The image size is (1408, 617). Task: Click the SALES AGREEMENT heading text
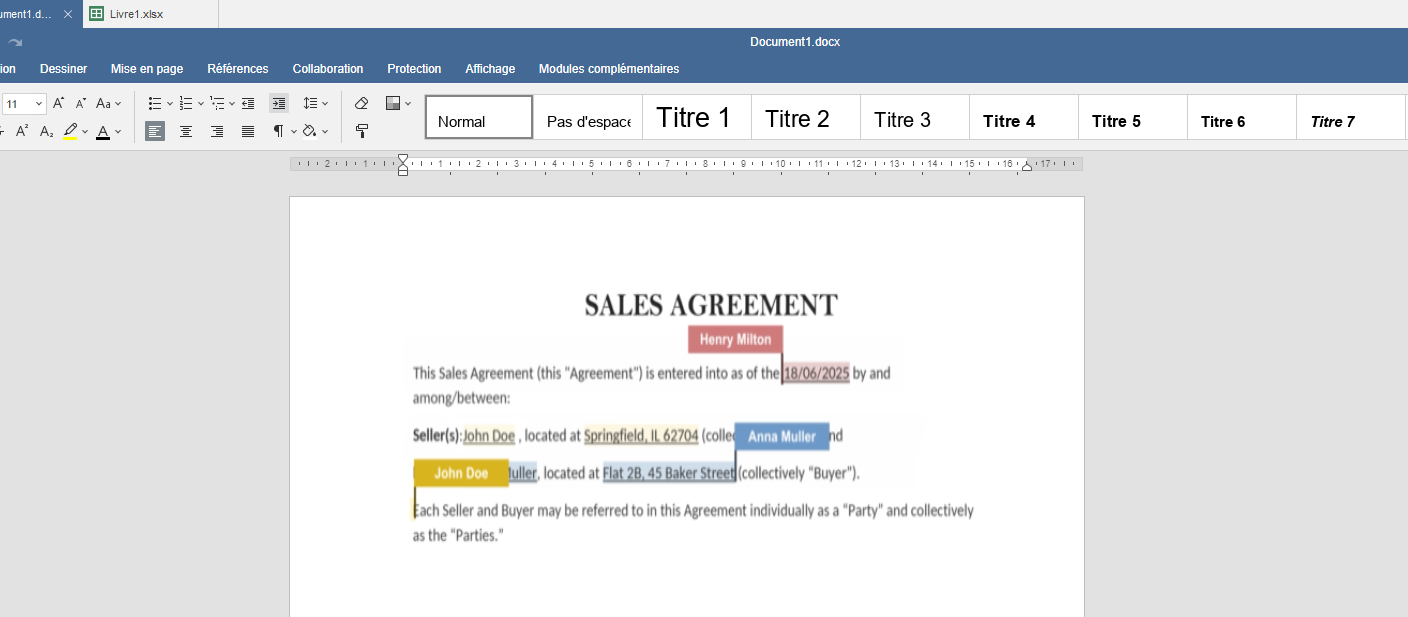coord(711,305)
